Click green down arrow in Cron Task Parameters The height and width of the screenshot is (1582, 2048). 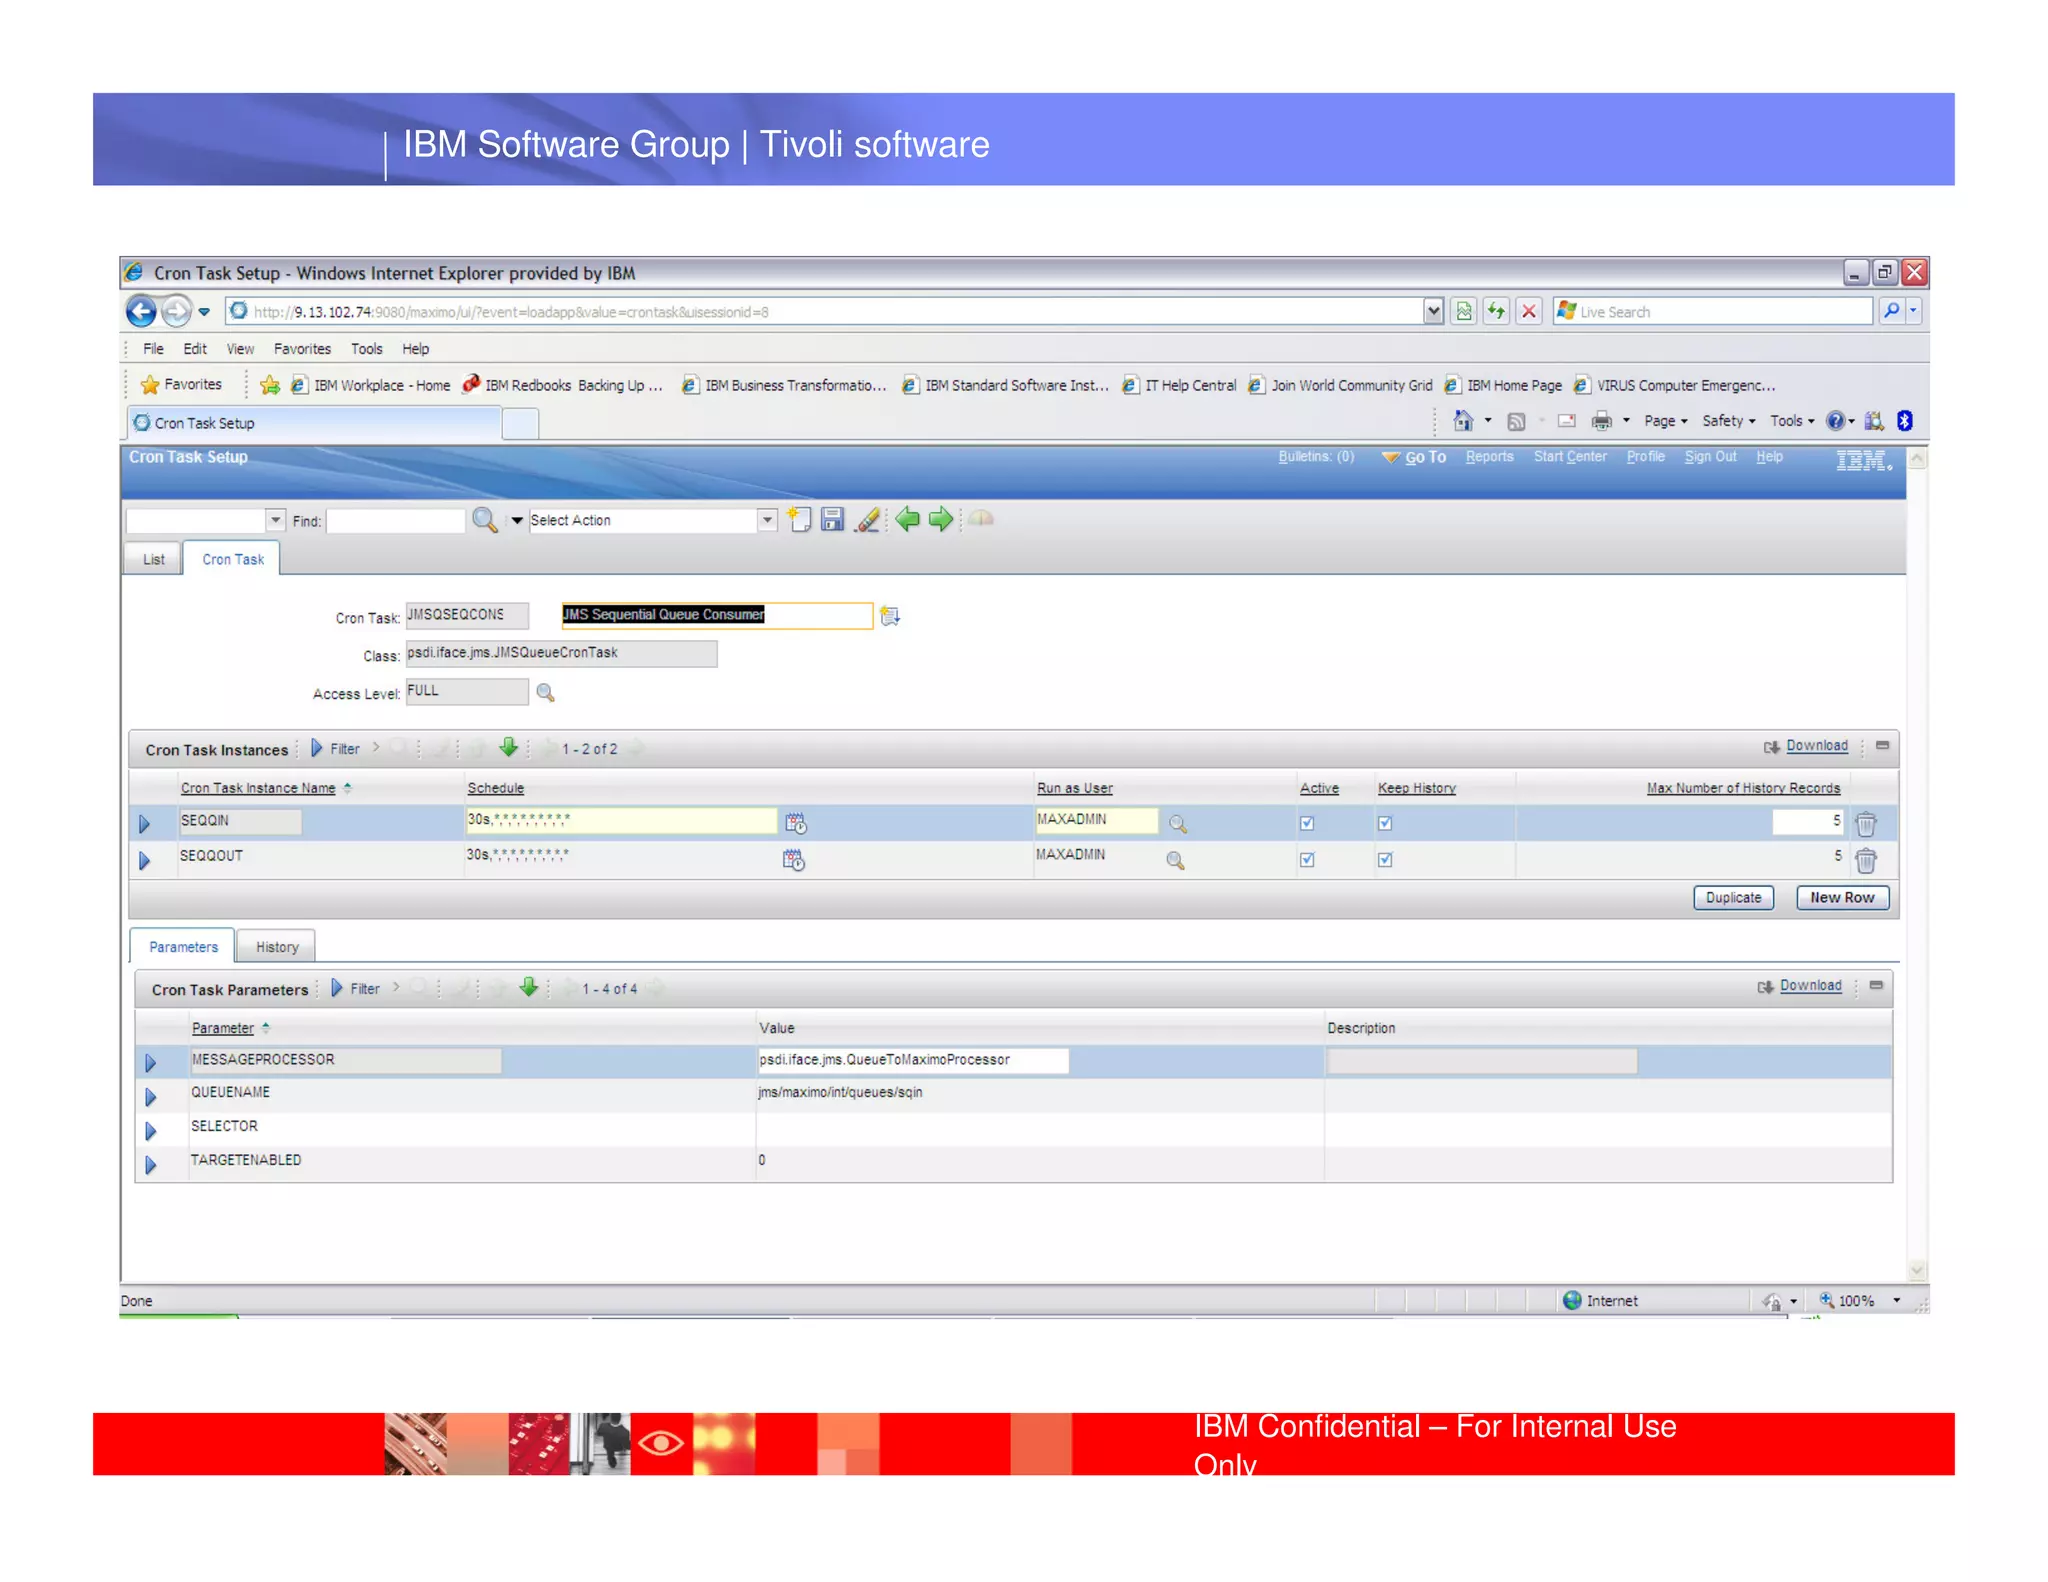(x=529, y=987)
